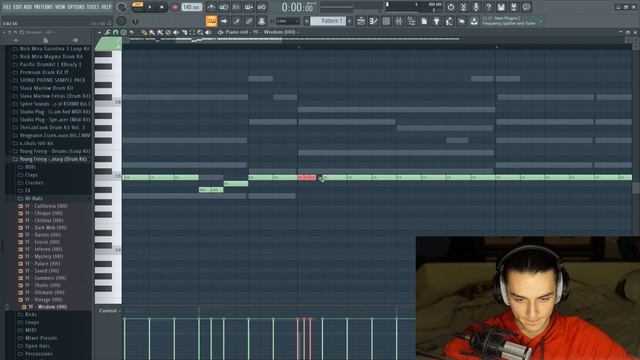640x360 pixels.
Task: Select YF - Wisdom (HH) sample
Action: tap(44, 307)
